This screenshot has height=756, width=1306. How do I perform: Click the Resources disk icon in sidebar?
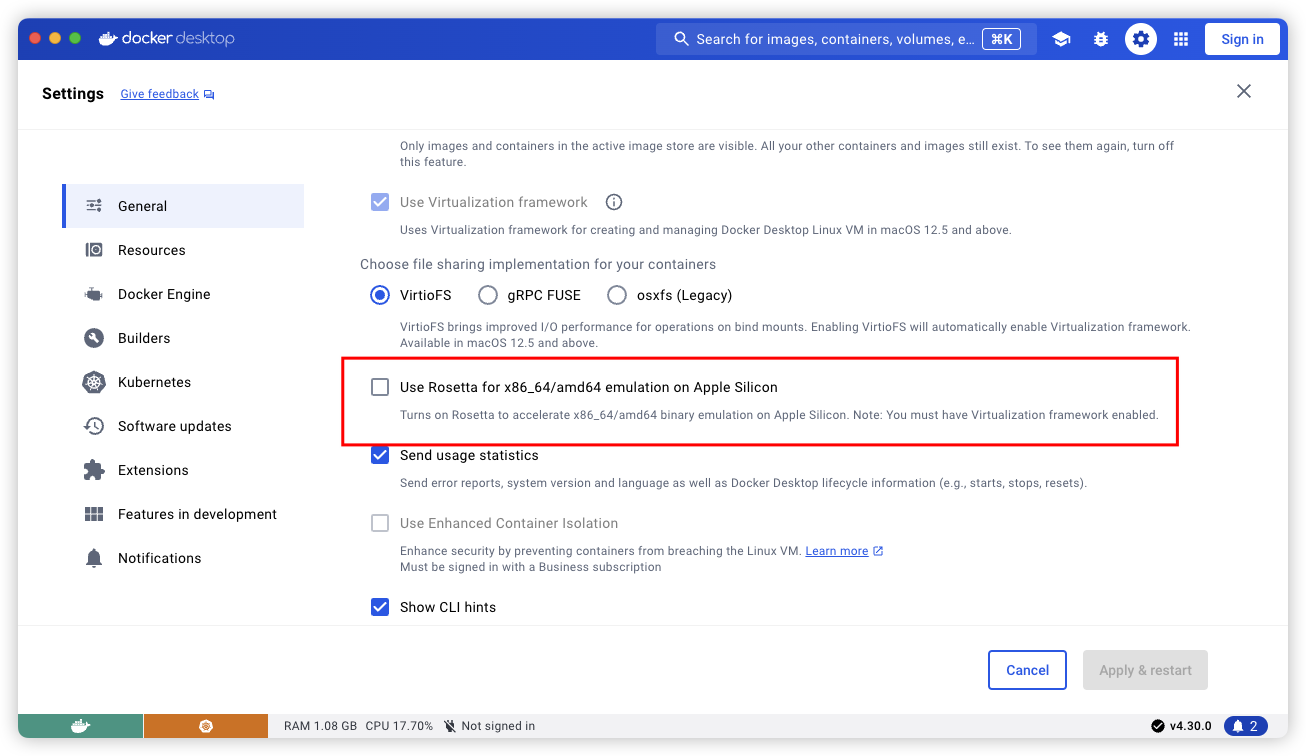[x=94, y=250]
